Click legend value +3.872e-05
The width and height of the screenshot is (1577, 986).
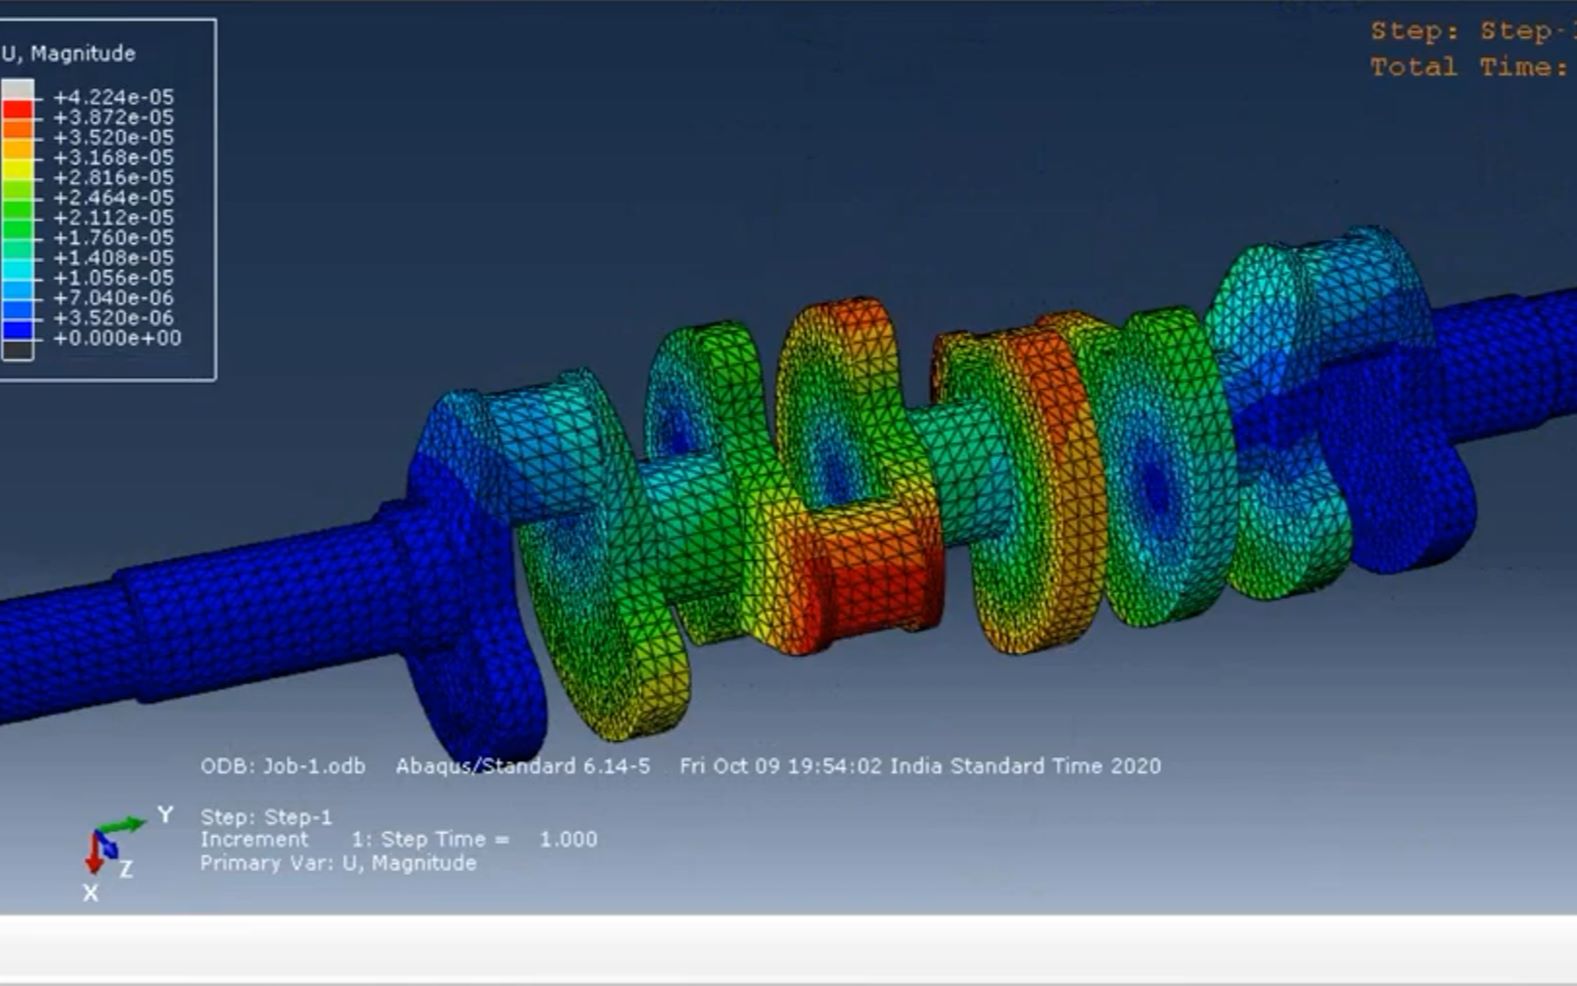113,117
